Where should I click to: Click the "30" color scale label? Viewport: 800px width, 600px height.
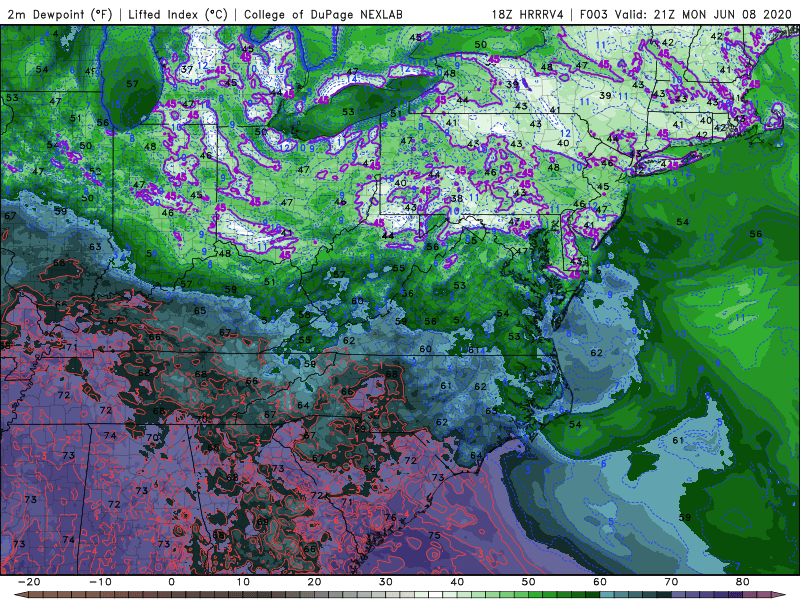click(386, 582)
